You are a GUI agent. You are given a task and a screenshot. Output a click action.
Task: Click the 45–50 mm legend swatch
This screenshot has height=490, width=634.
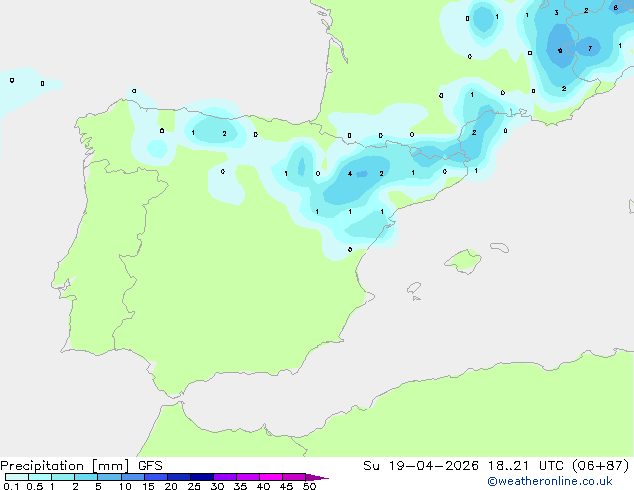[x=294, y=477]
